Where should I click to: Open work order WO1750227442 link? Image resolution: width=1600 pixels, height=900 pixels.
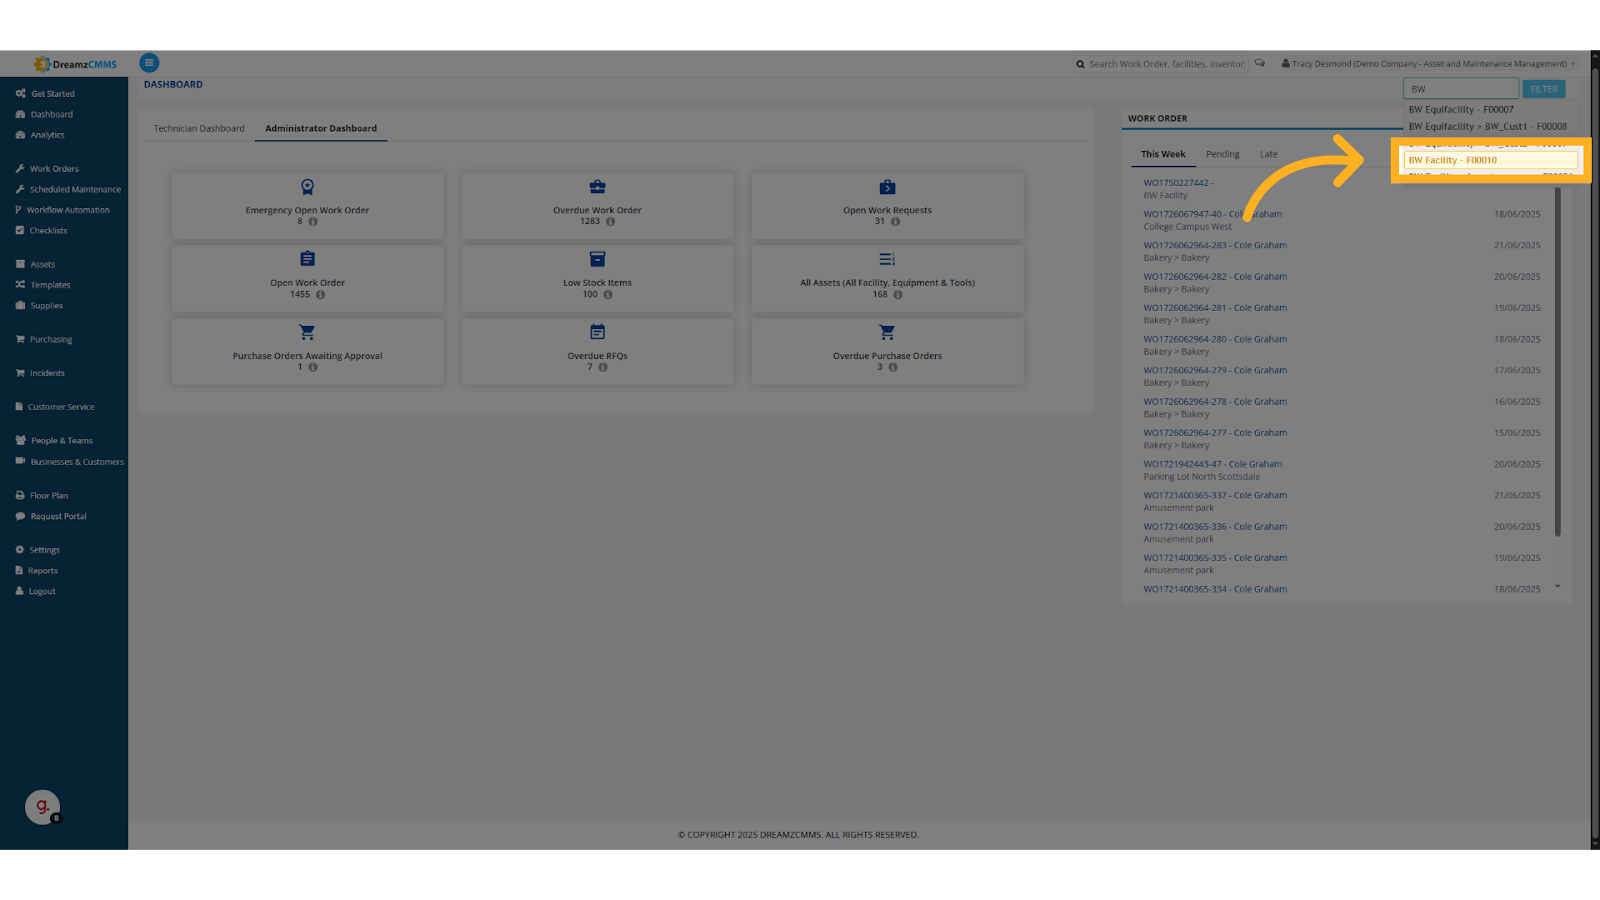[1176, 183]
